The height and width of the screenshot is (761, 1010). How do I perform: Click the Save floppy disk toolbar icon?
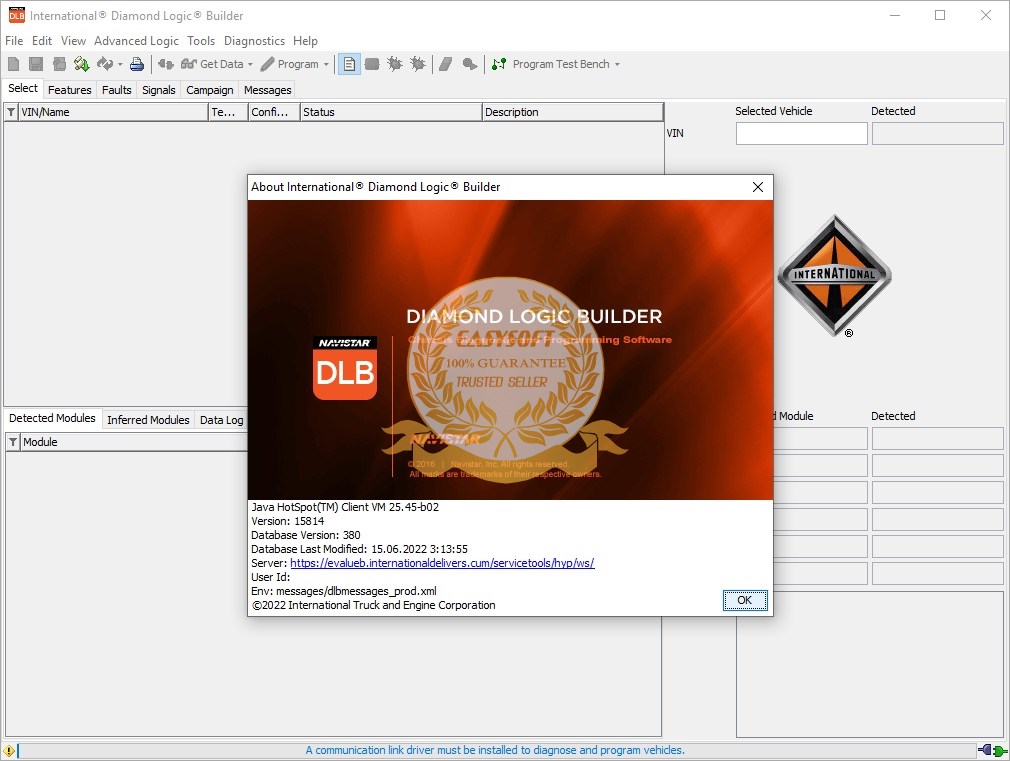pyautogui.click(x=36, y=64)
